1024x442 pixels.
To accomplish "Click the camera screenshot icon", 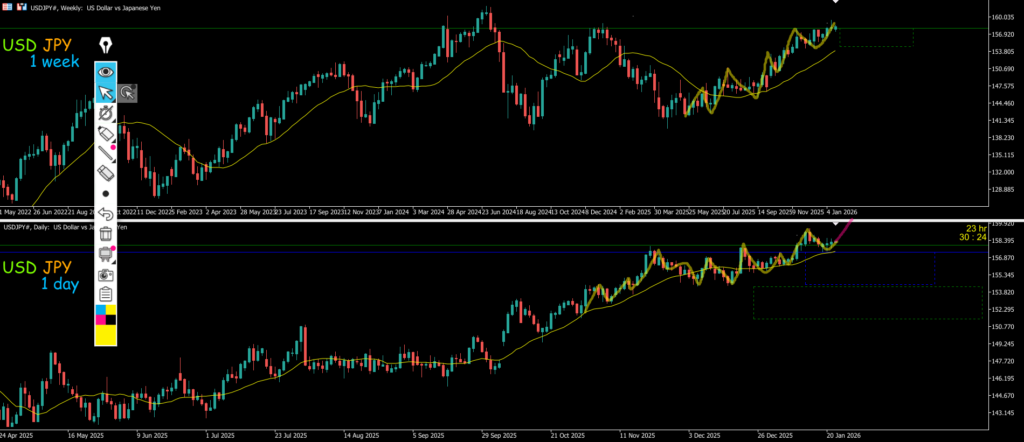I will tap(106, 274).
